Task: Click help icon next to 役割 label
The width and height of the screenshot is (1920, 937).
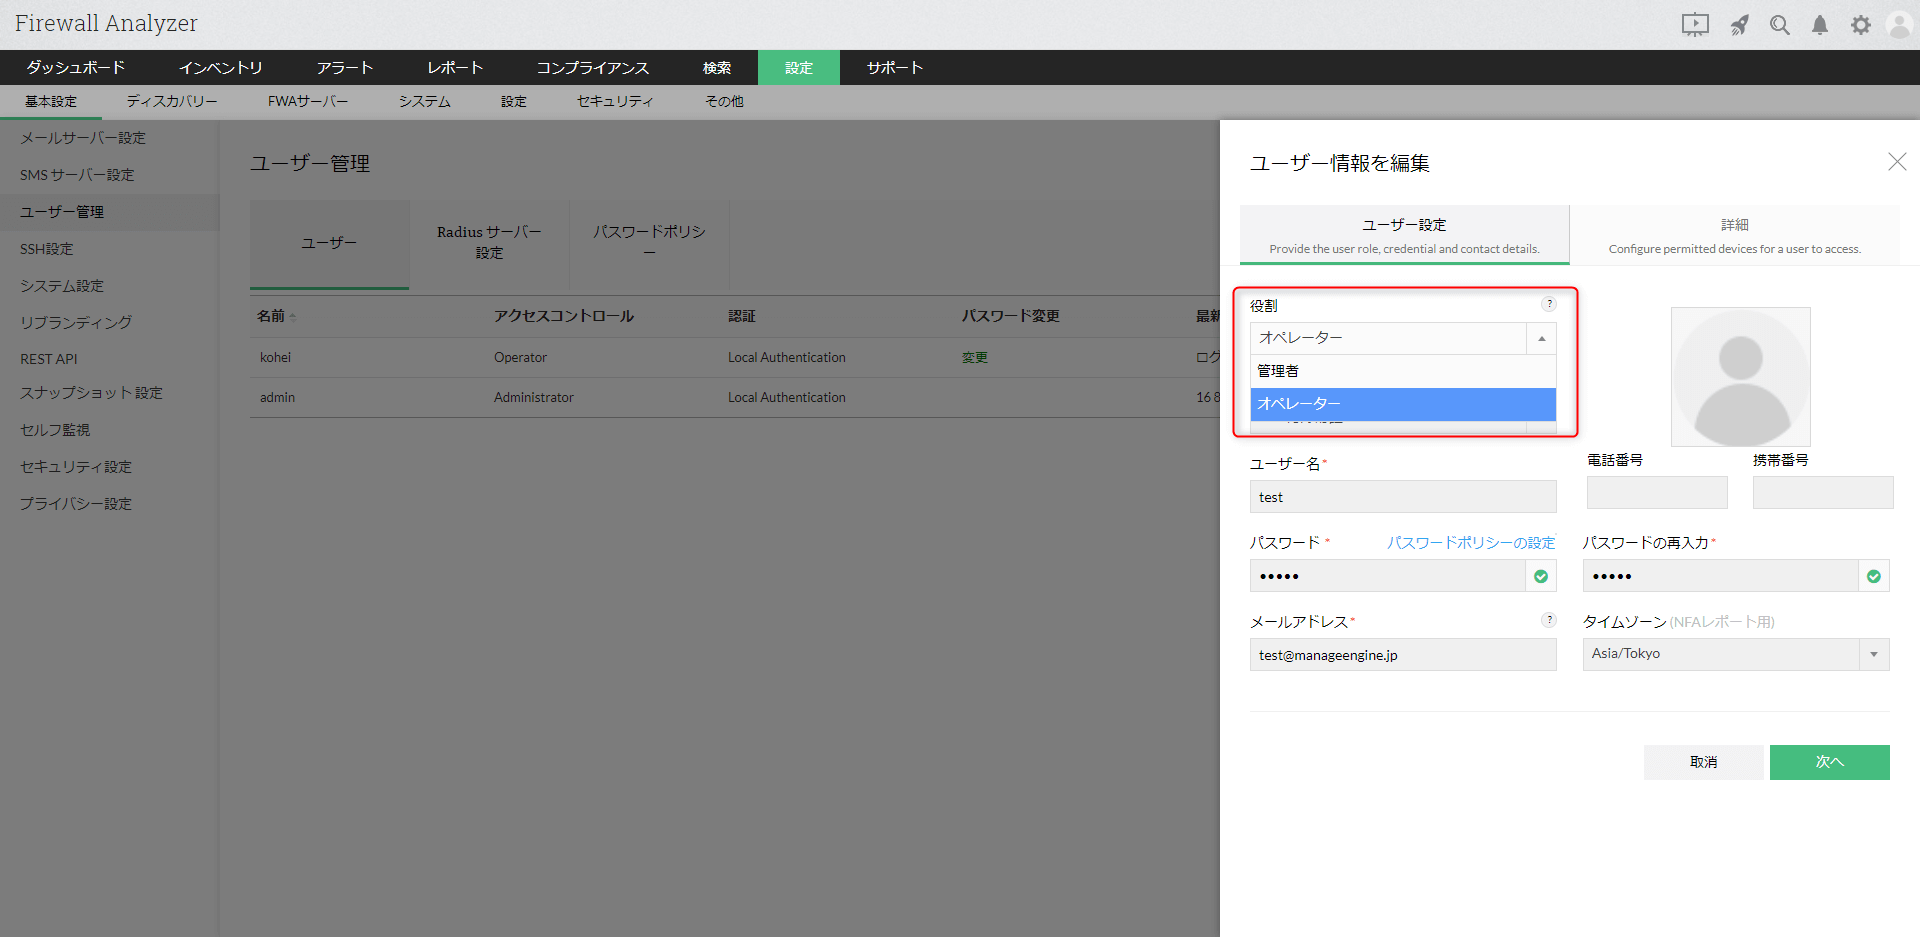Action: pos(1549,304)
